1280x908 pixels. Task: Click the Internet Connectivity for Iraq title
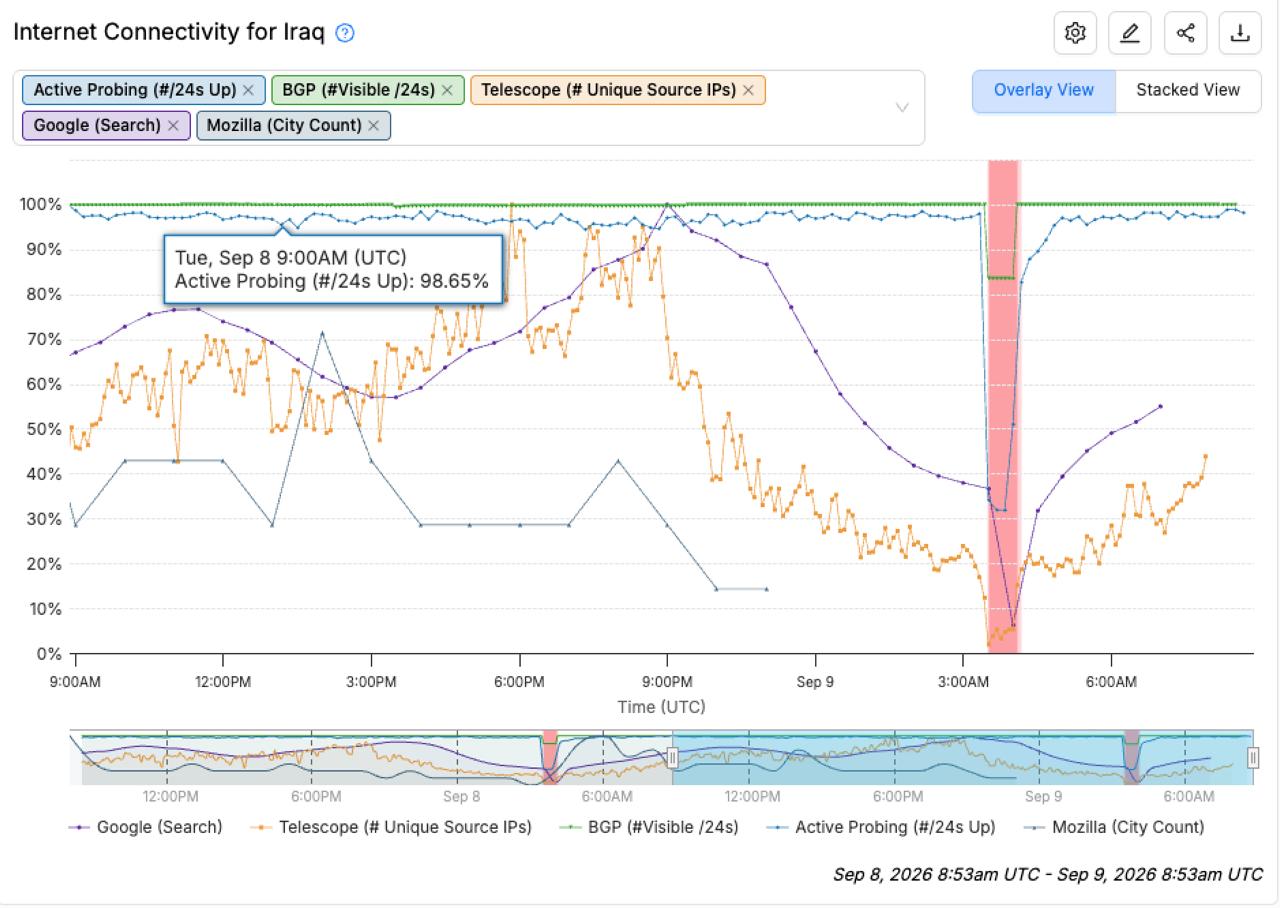pyautogui.click(x=168, y=33)
